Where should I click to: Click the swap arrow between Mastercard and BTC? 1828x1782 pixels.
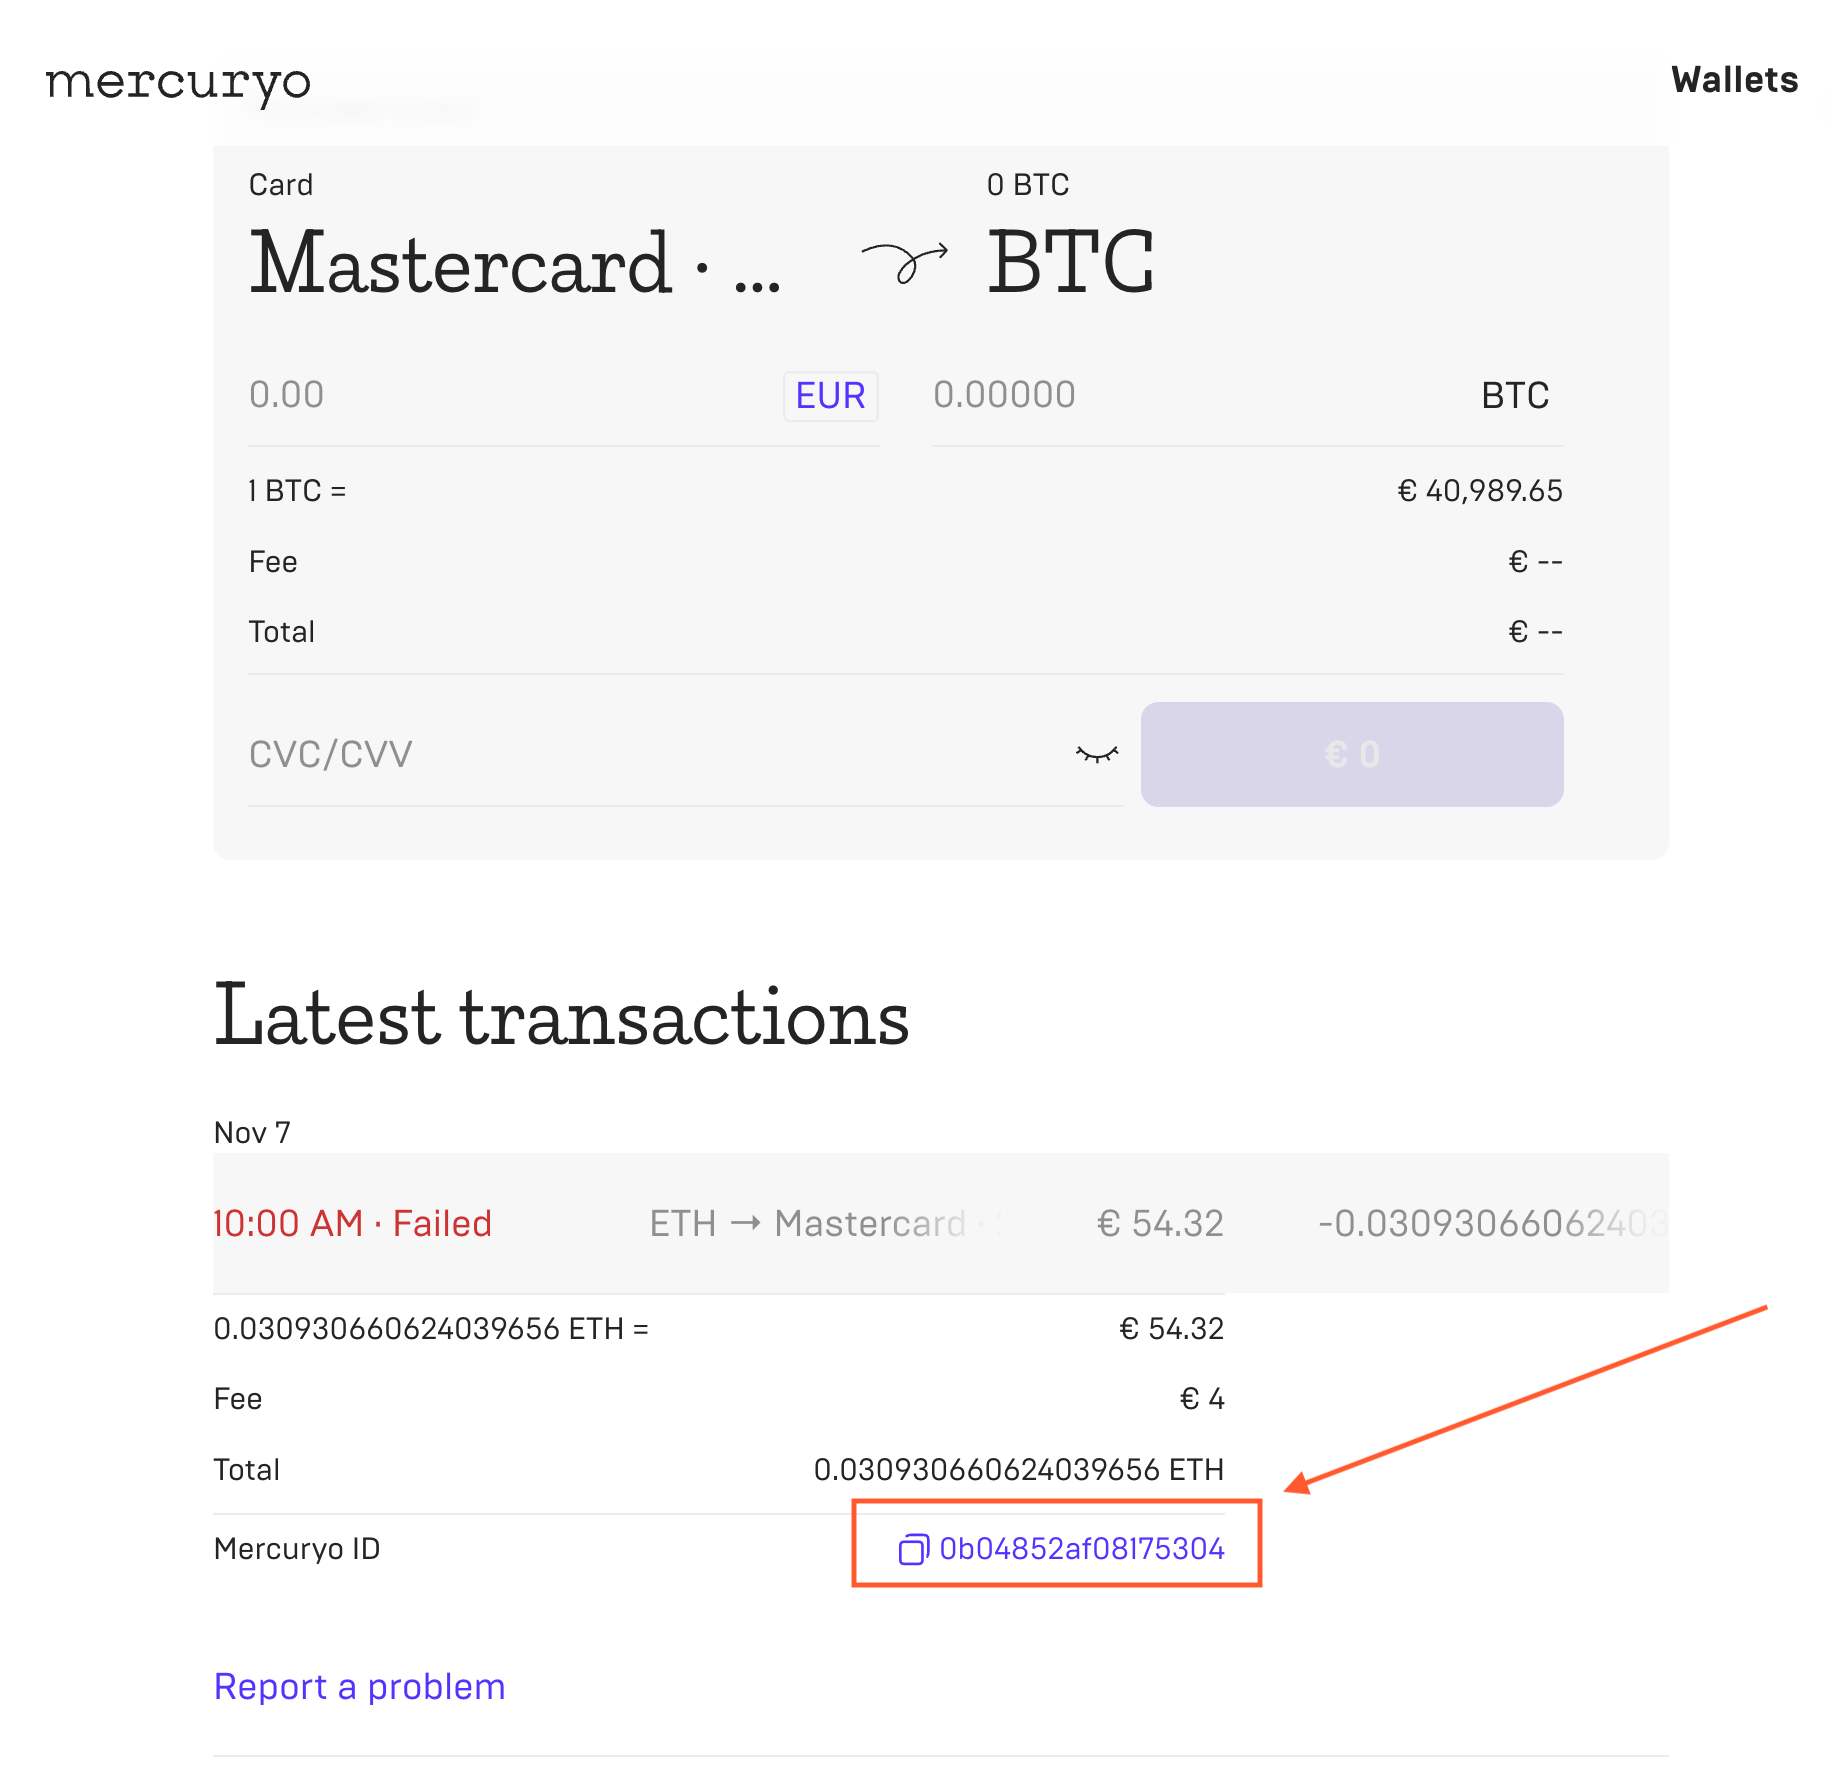(904, 263)
